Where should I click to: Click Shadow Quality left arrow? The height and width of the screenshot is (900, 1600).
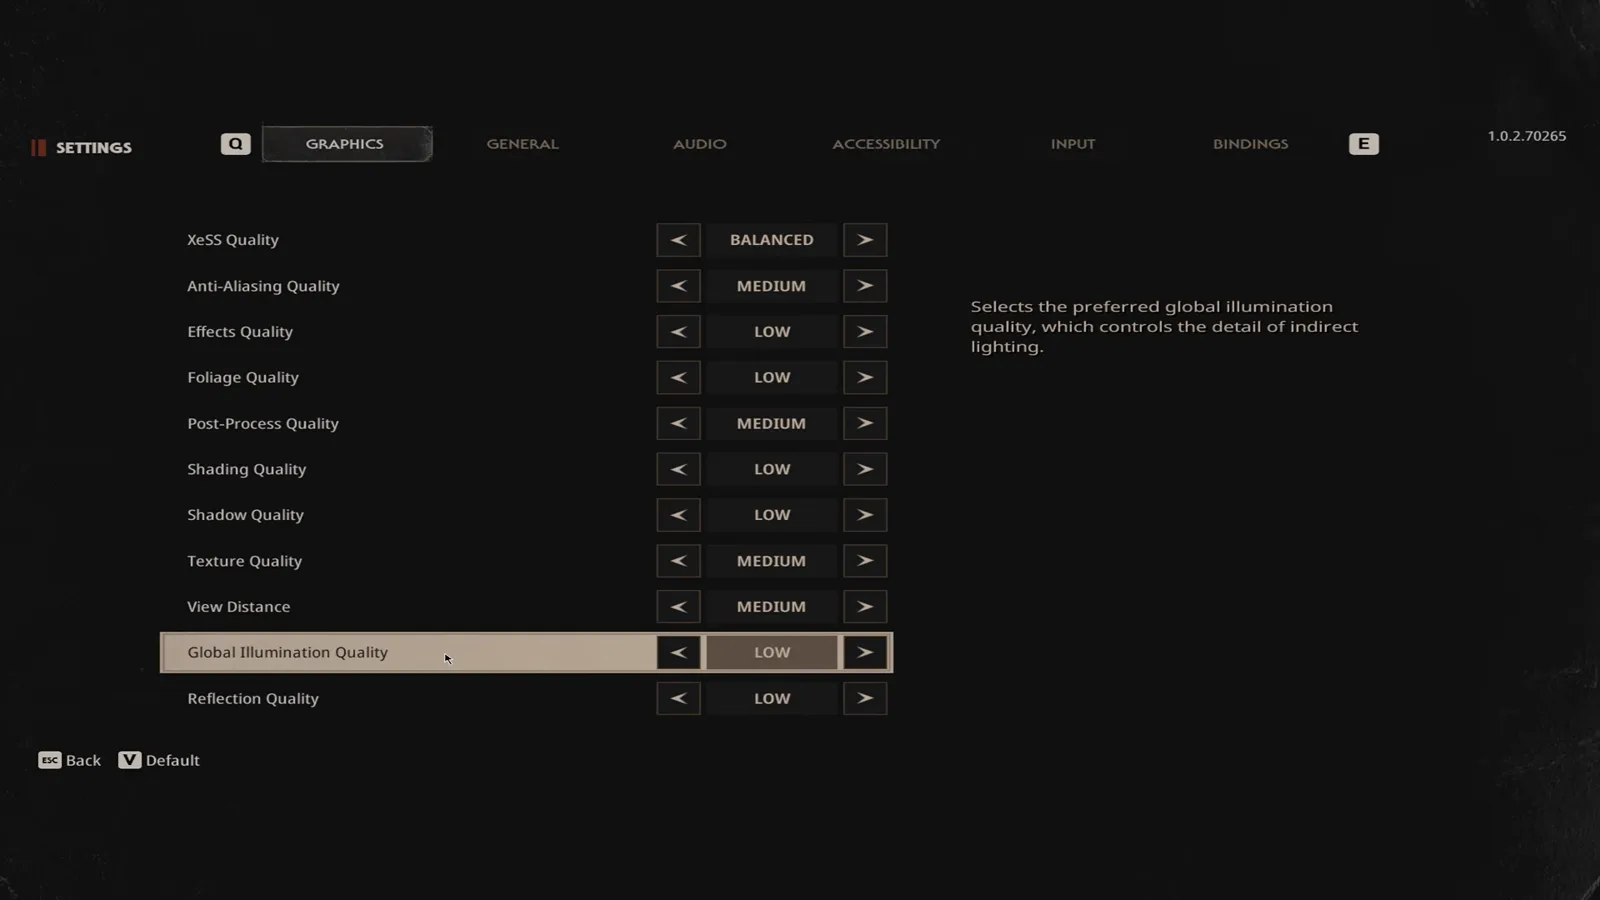(678, 515)
